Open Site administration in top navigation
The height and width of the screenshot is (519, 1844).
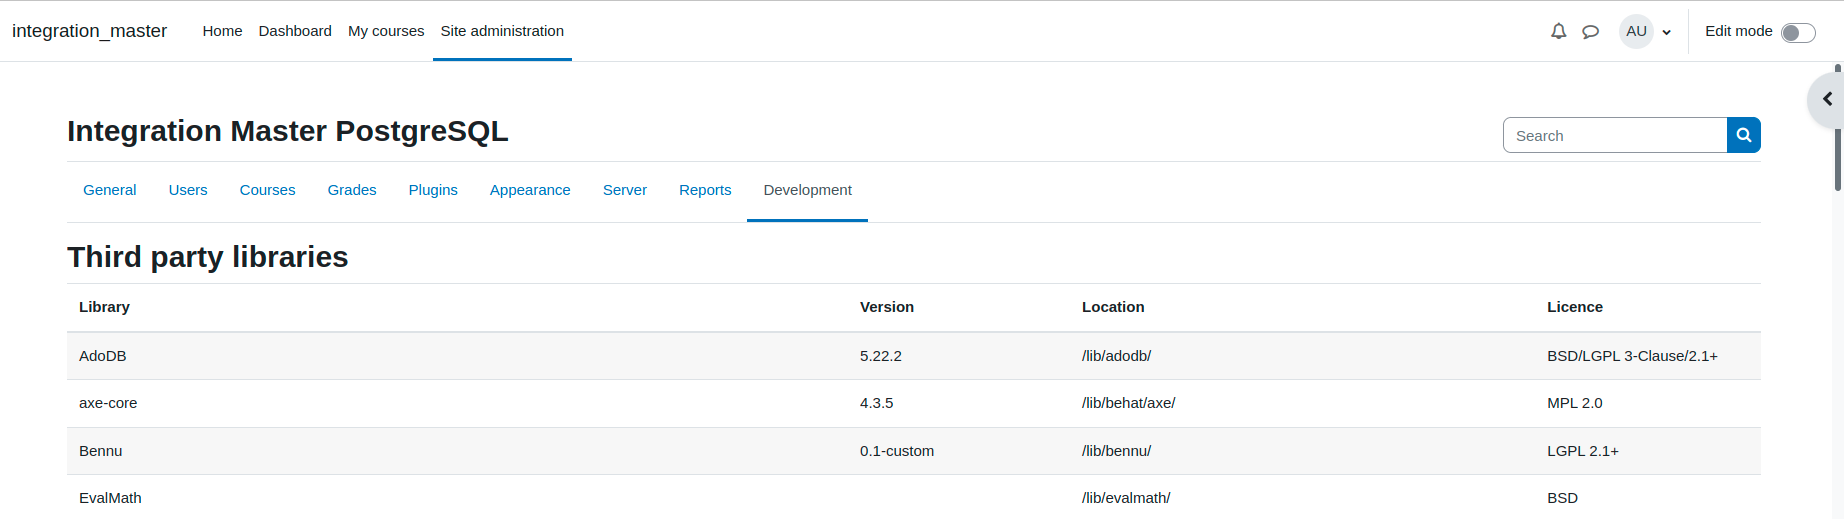click(502, 31)
